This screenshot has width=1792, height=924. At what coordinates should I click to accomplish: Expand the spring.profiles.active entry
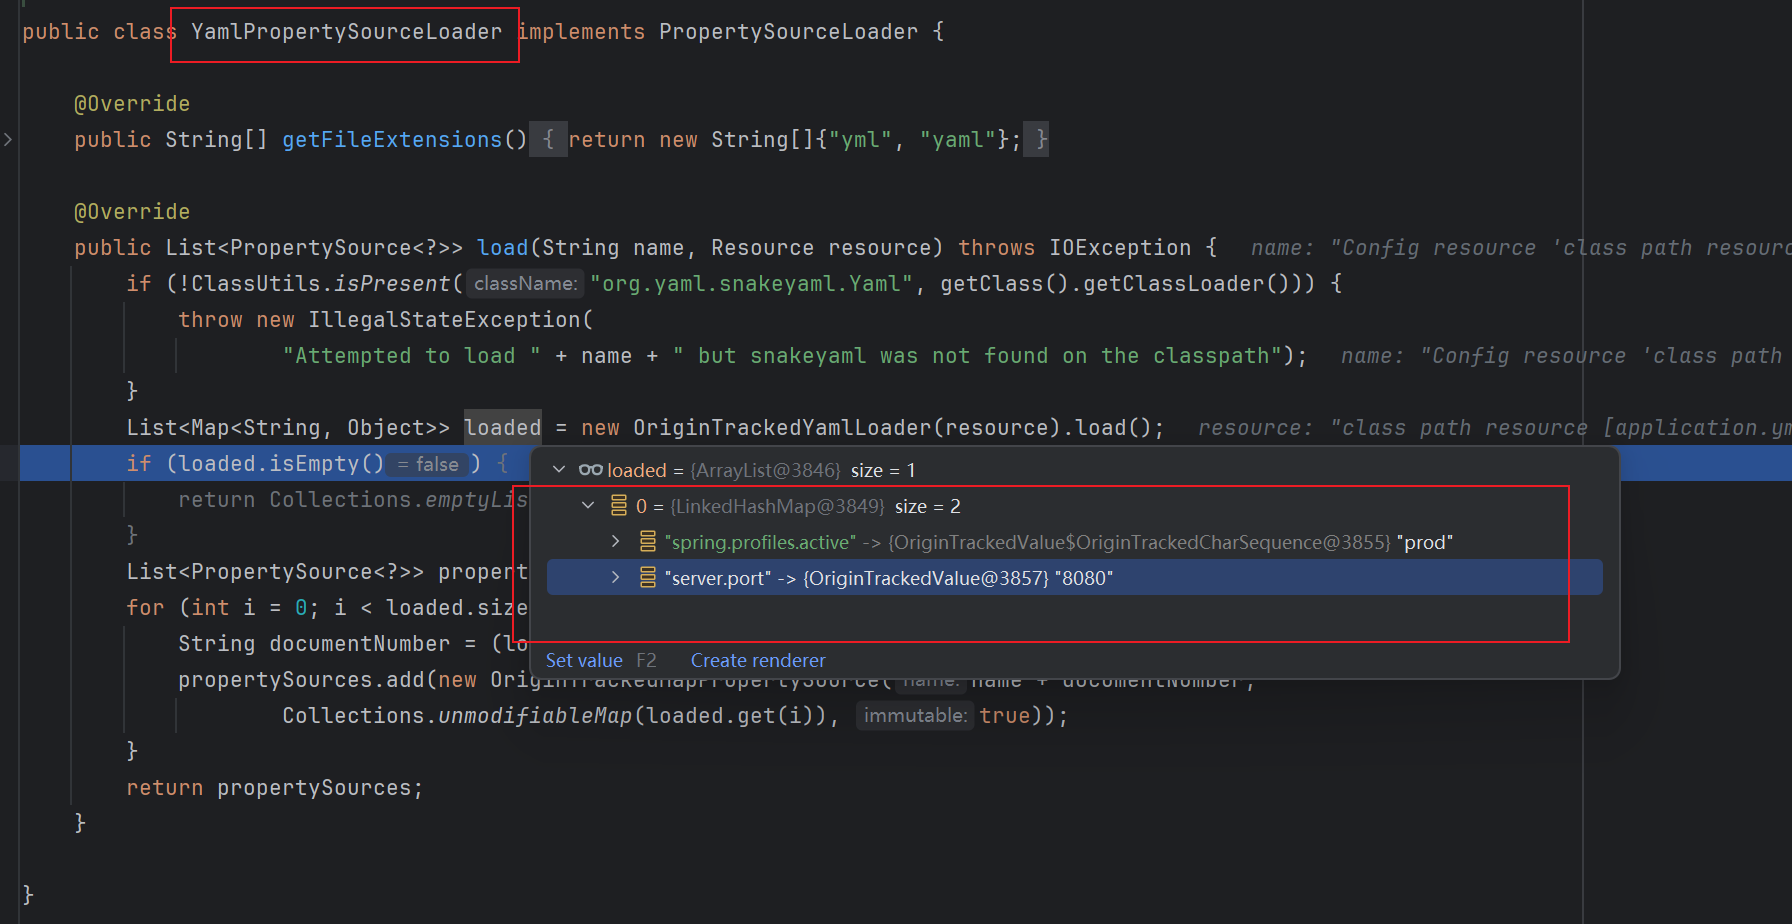tap(616, 542)
